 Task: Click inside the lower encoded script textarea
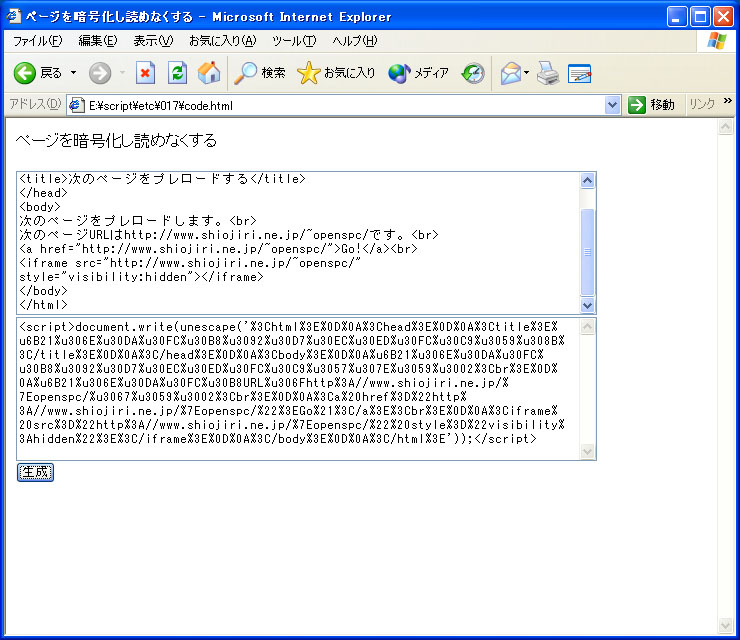pyautogui.click(x=298, y=388)
